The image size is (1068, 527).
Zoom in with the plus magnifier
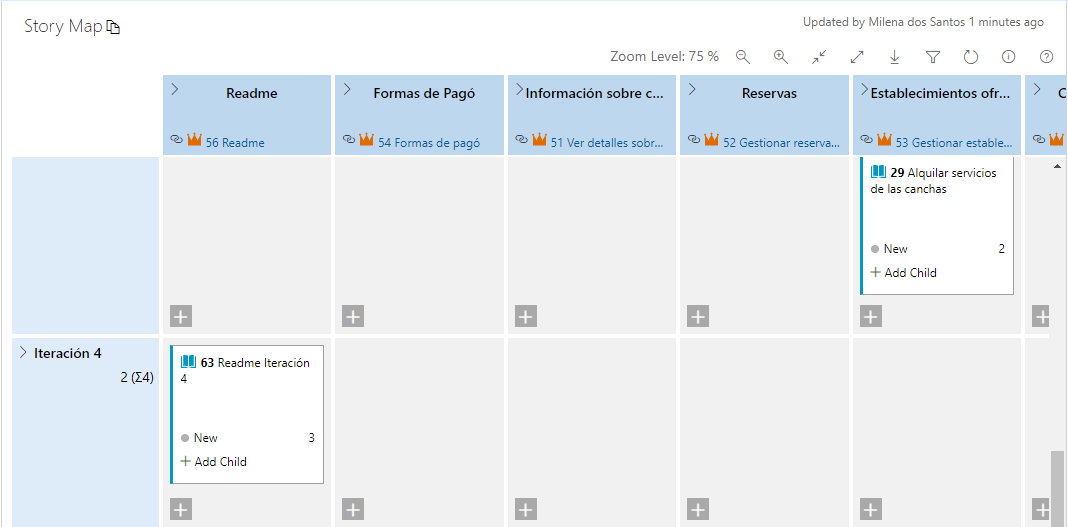pyautogui.click(x=781, y=57)
